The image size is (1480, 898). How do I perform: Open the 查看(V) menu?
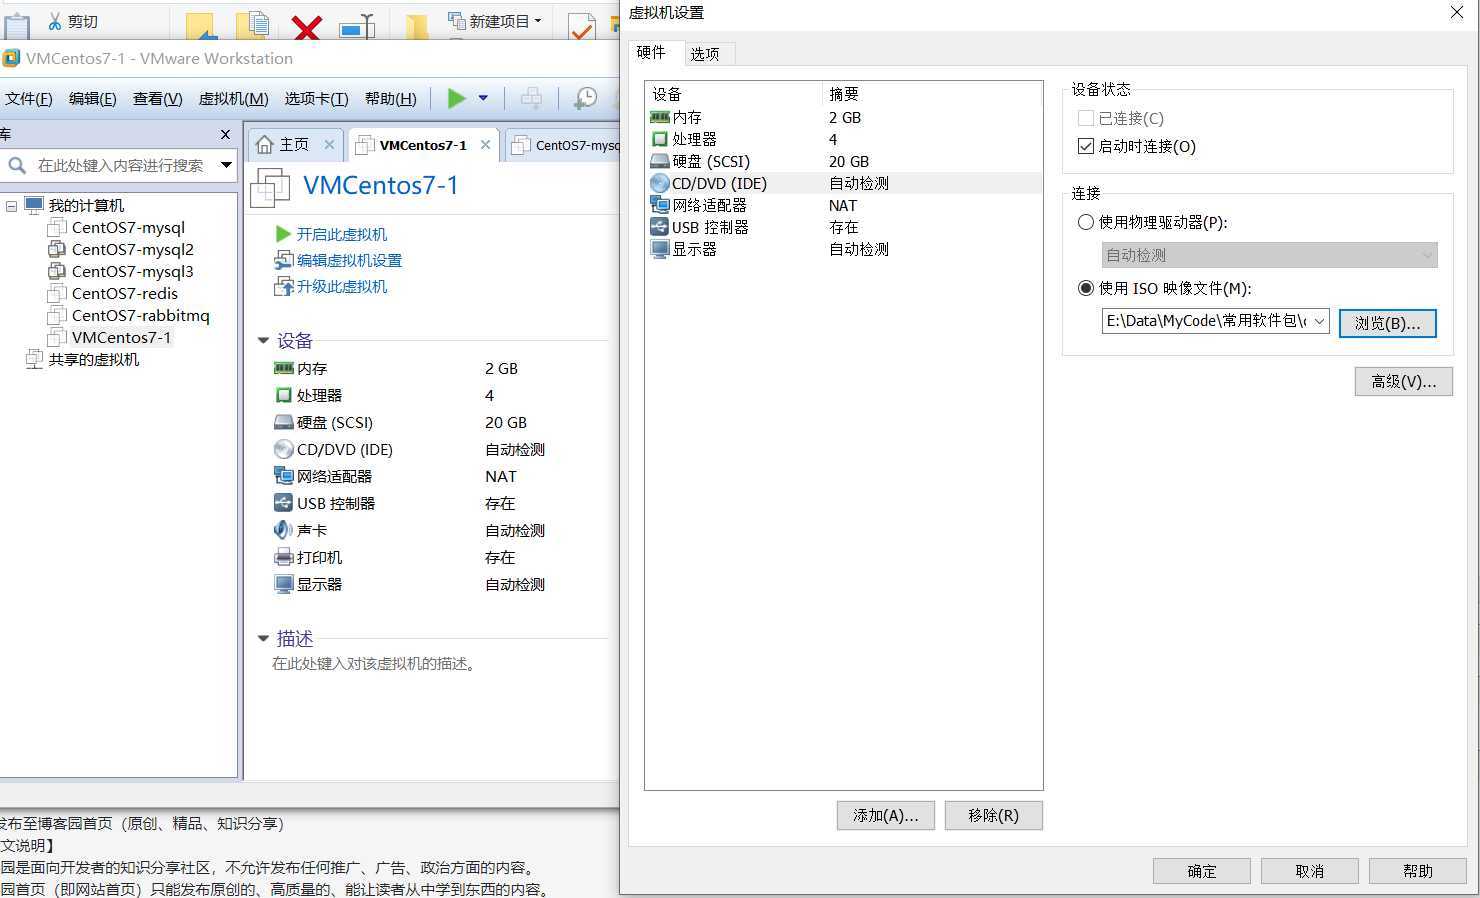158,98
